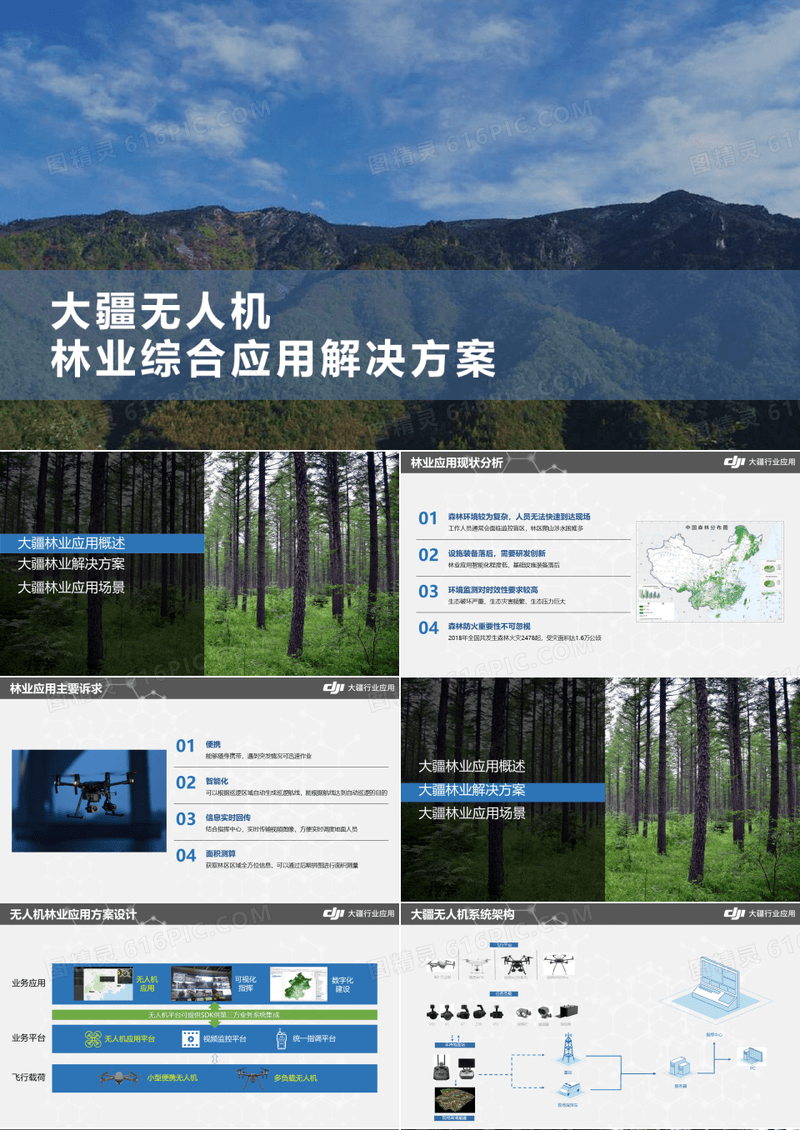
Task: Click the 小型便携无人机 drone icon
Action: [118, 1077]
